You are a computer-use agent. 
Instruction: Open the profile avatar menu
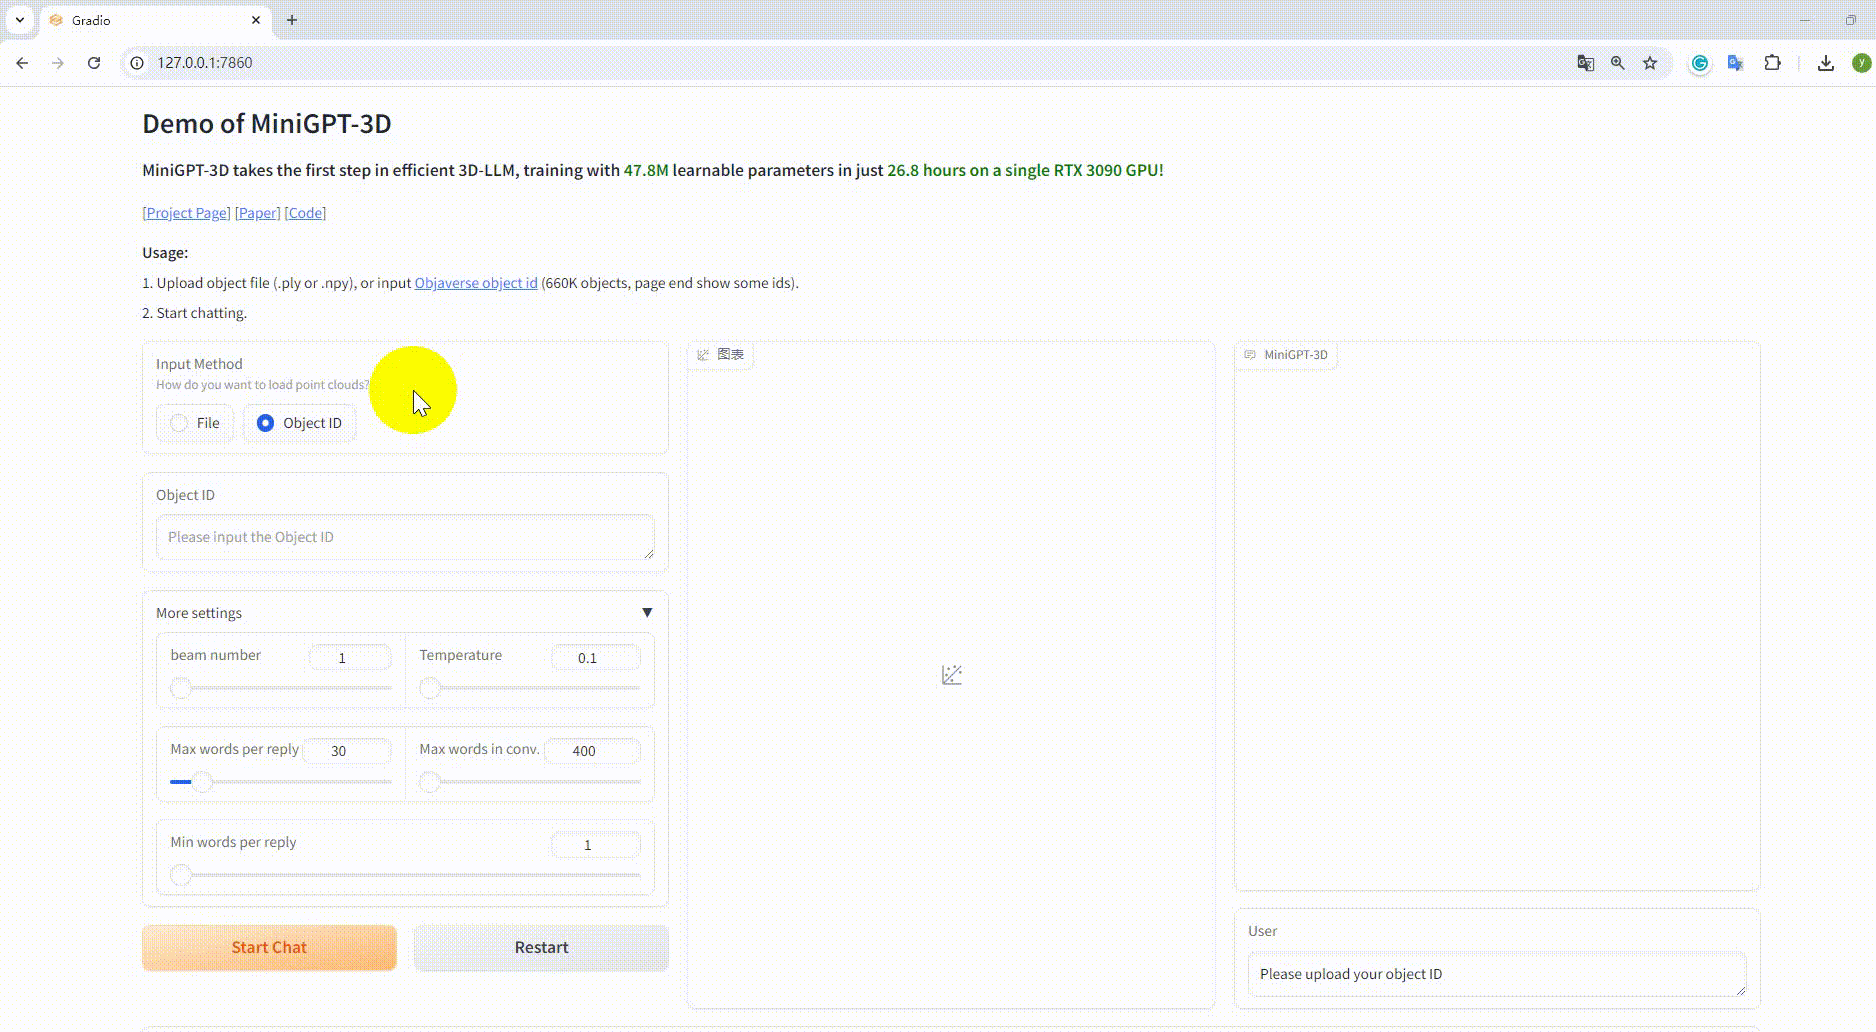(1861, 63)
